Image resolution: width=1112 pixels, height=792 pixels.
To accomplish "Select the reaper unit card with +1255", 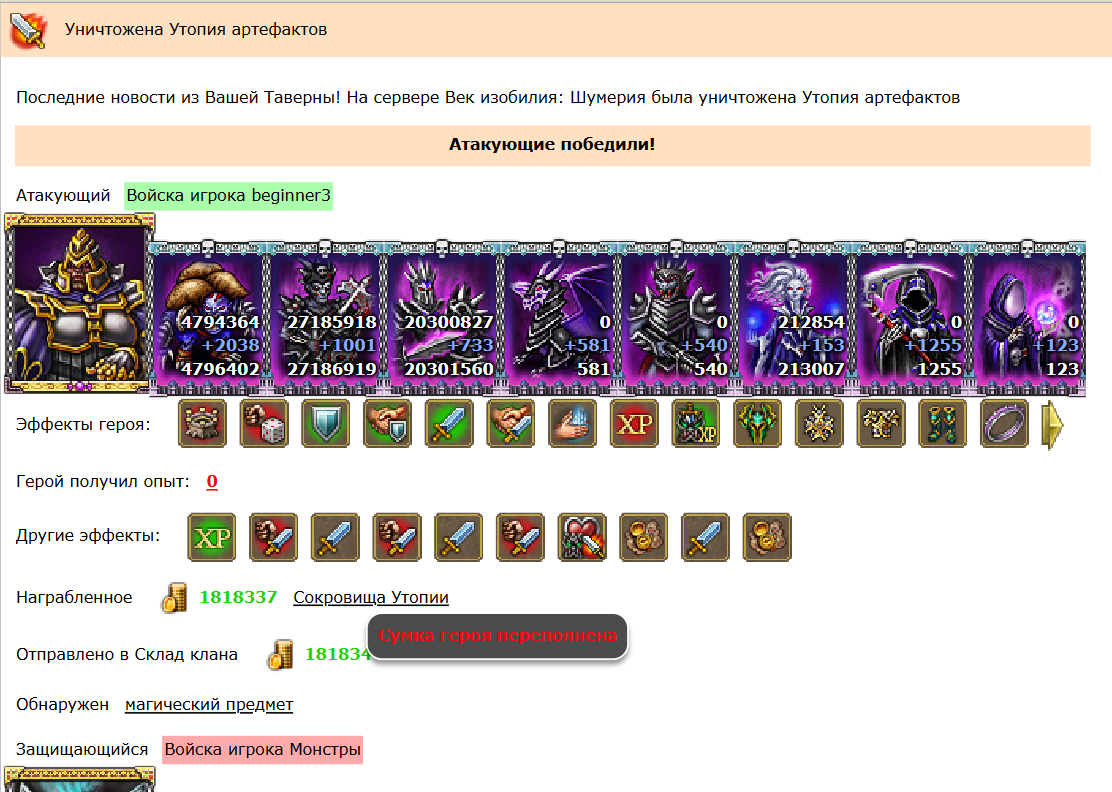I will 911,317.
